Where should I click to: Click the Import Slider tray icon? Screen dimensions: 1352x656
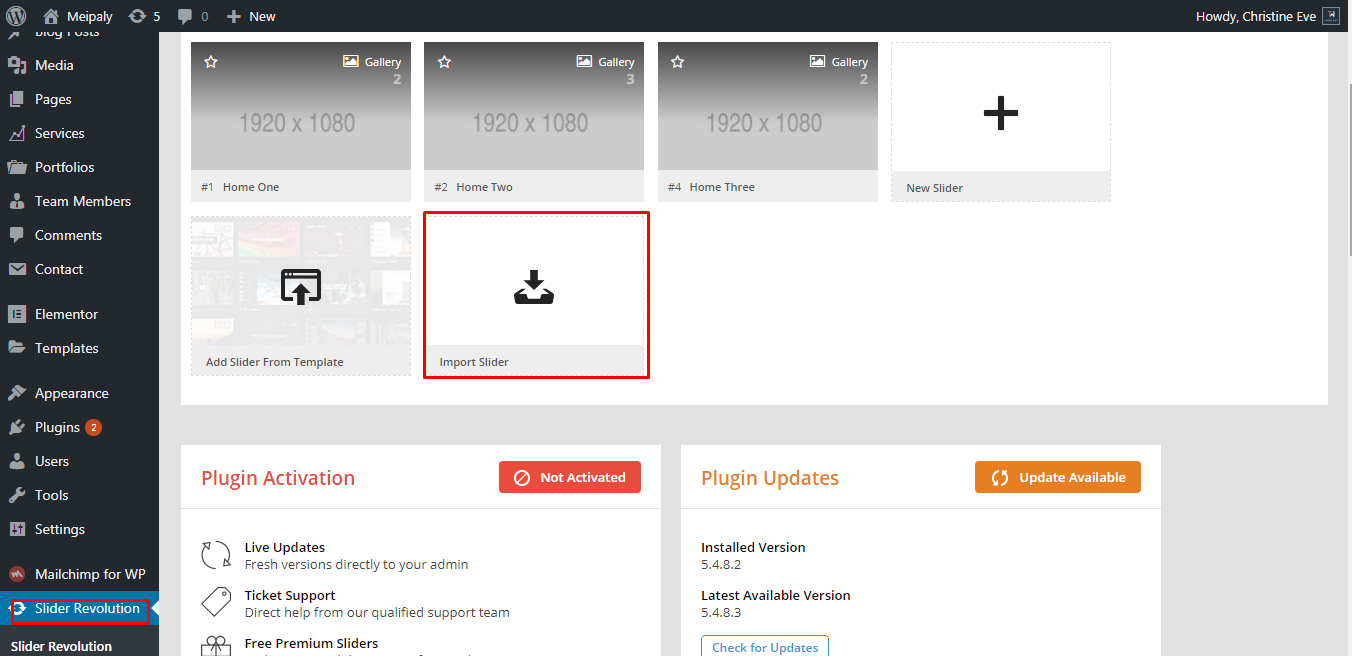coord(534,287)
